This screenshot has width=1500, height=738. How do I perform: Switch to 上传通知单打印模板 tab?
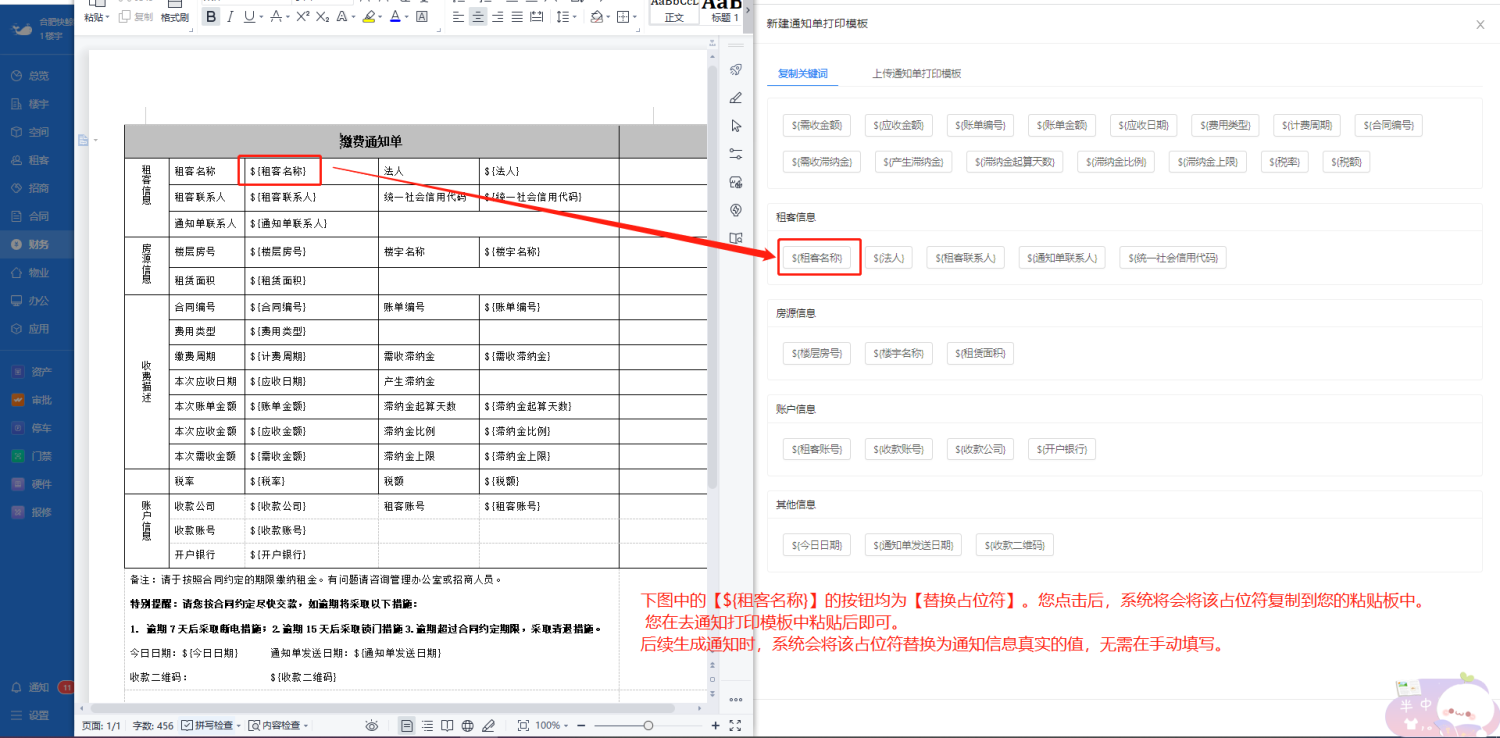coord(916,74)
